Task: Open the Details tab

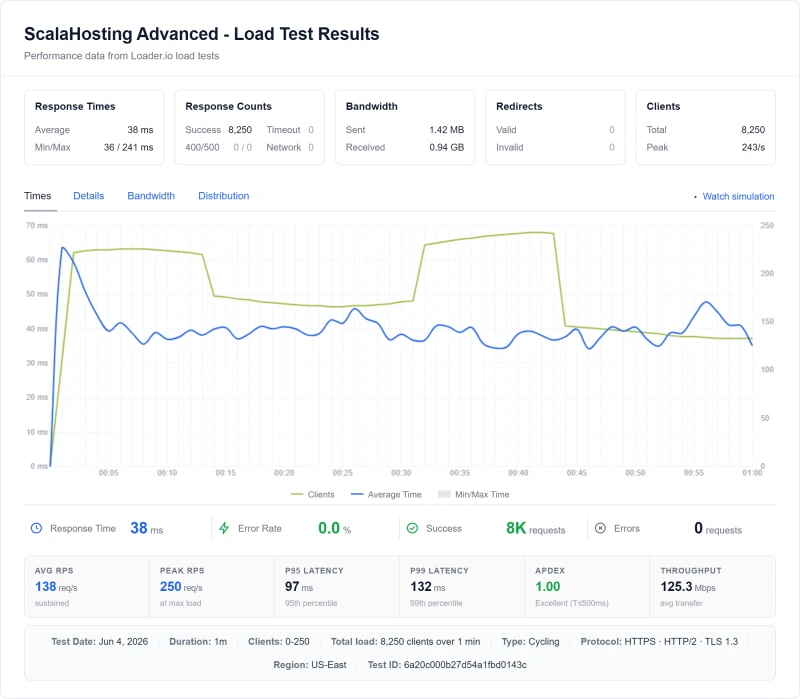Action: click(89, 196)
